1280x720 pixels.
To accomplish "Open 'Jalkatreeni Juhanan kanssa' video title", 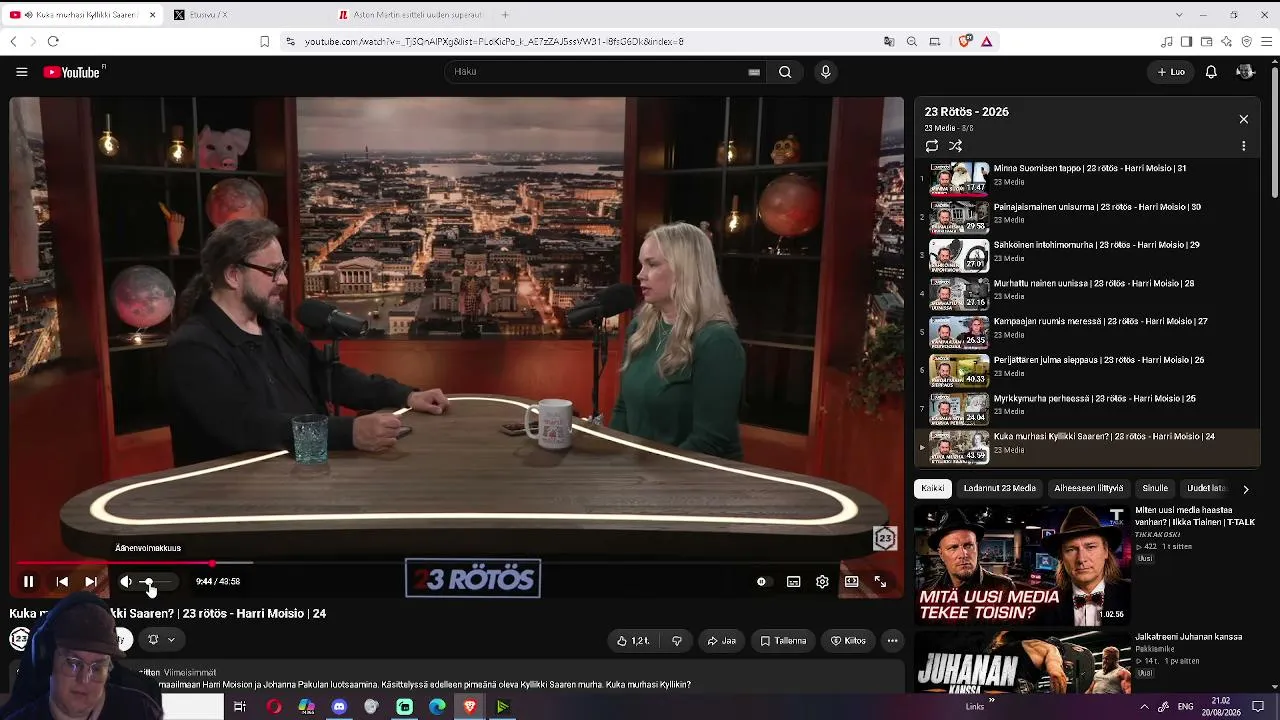I will tap(1188, 637).
